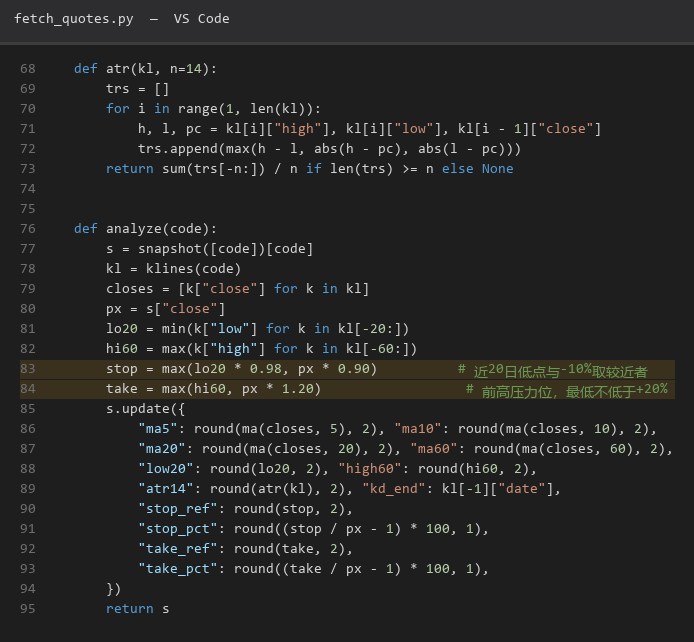Image resolution: width=694 pixels, height=642 pixels.
Task: Click the 'kl = klines(code)' line
Action: (174, 269)
